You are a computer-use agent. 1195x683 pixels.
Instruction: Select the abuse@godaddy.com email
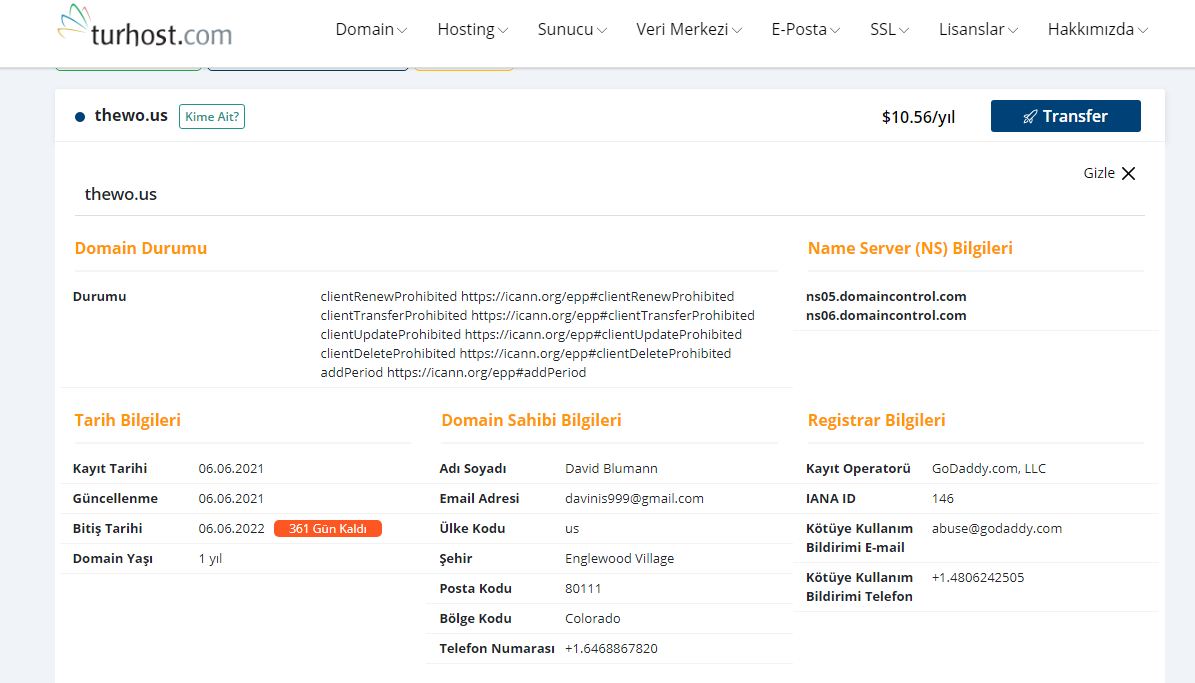coord(997,529)
